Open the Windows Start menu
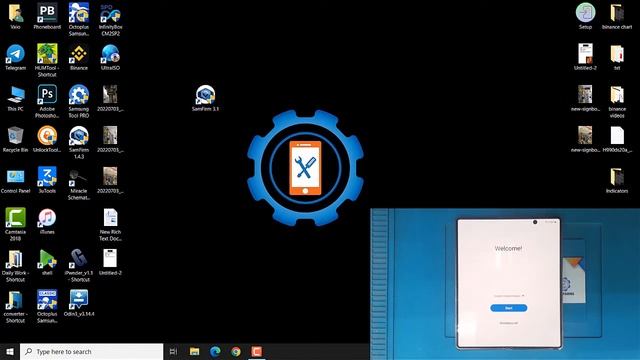 point(10,351)
